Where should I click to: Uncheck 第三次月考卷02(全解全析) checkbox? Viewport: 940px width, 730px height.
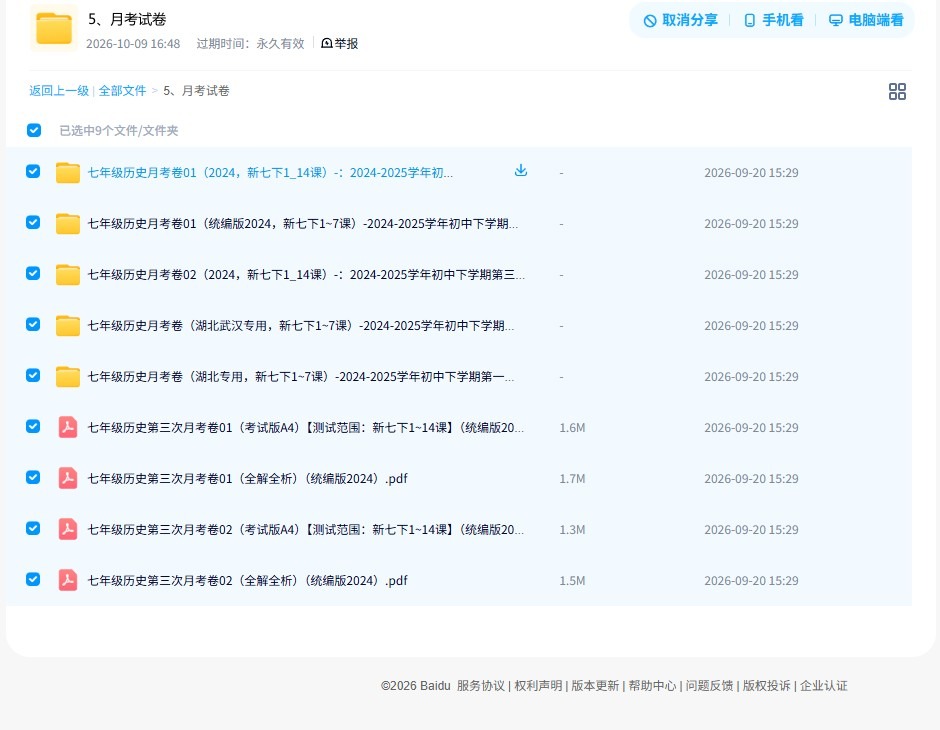click(x=33, y=579)
